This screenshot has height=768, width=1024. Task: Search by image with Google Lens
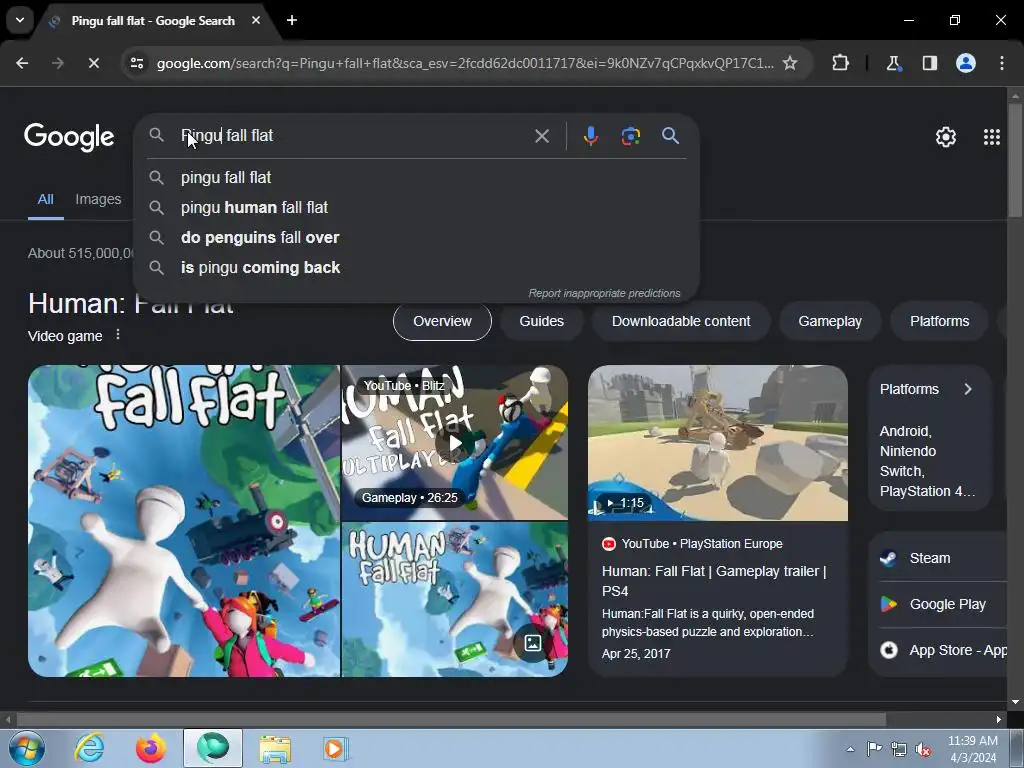(x=630, y=136)
